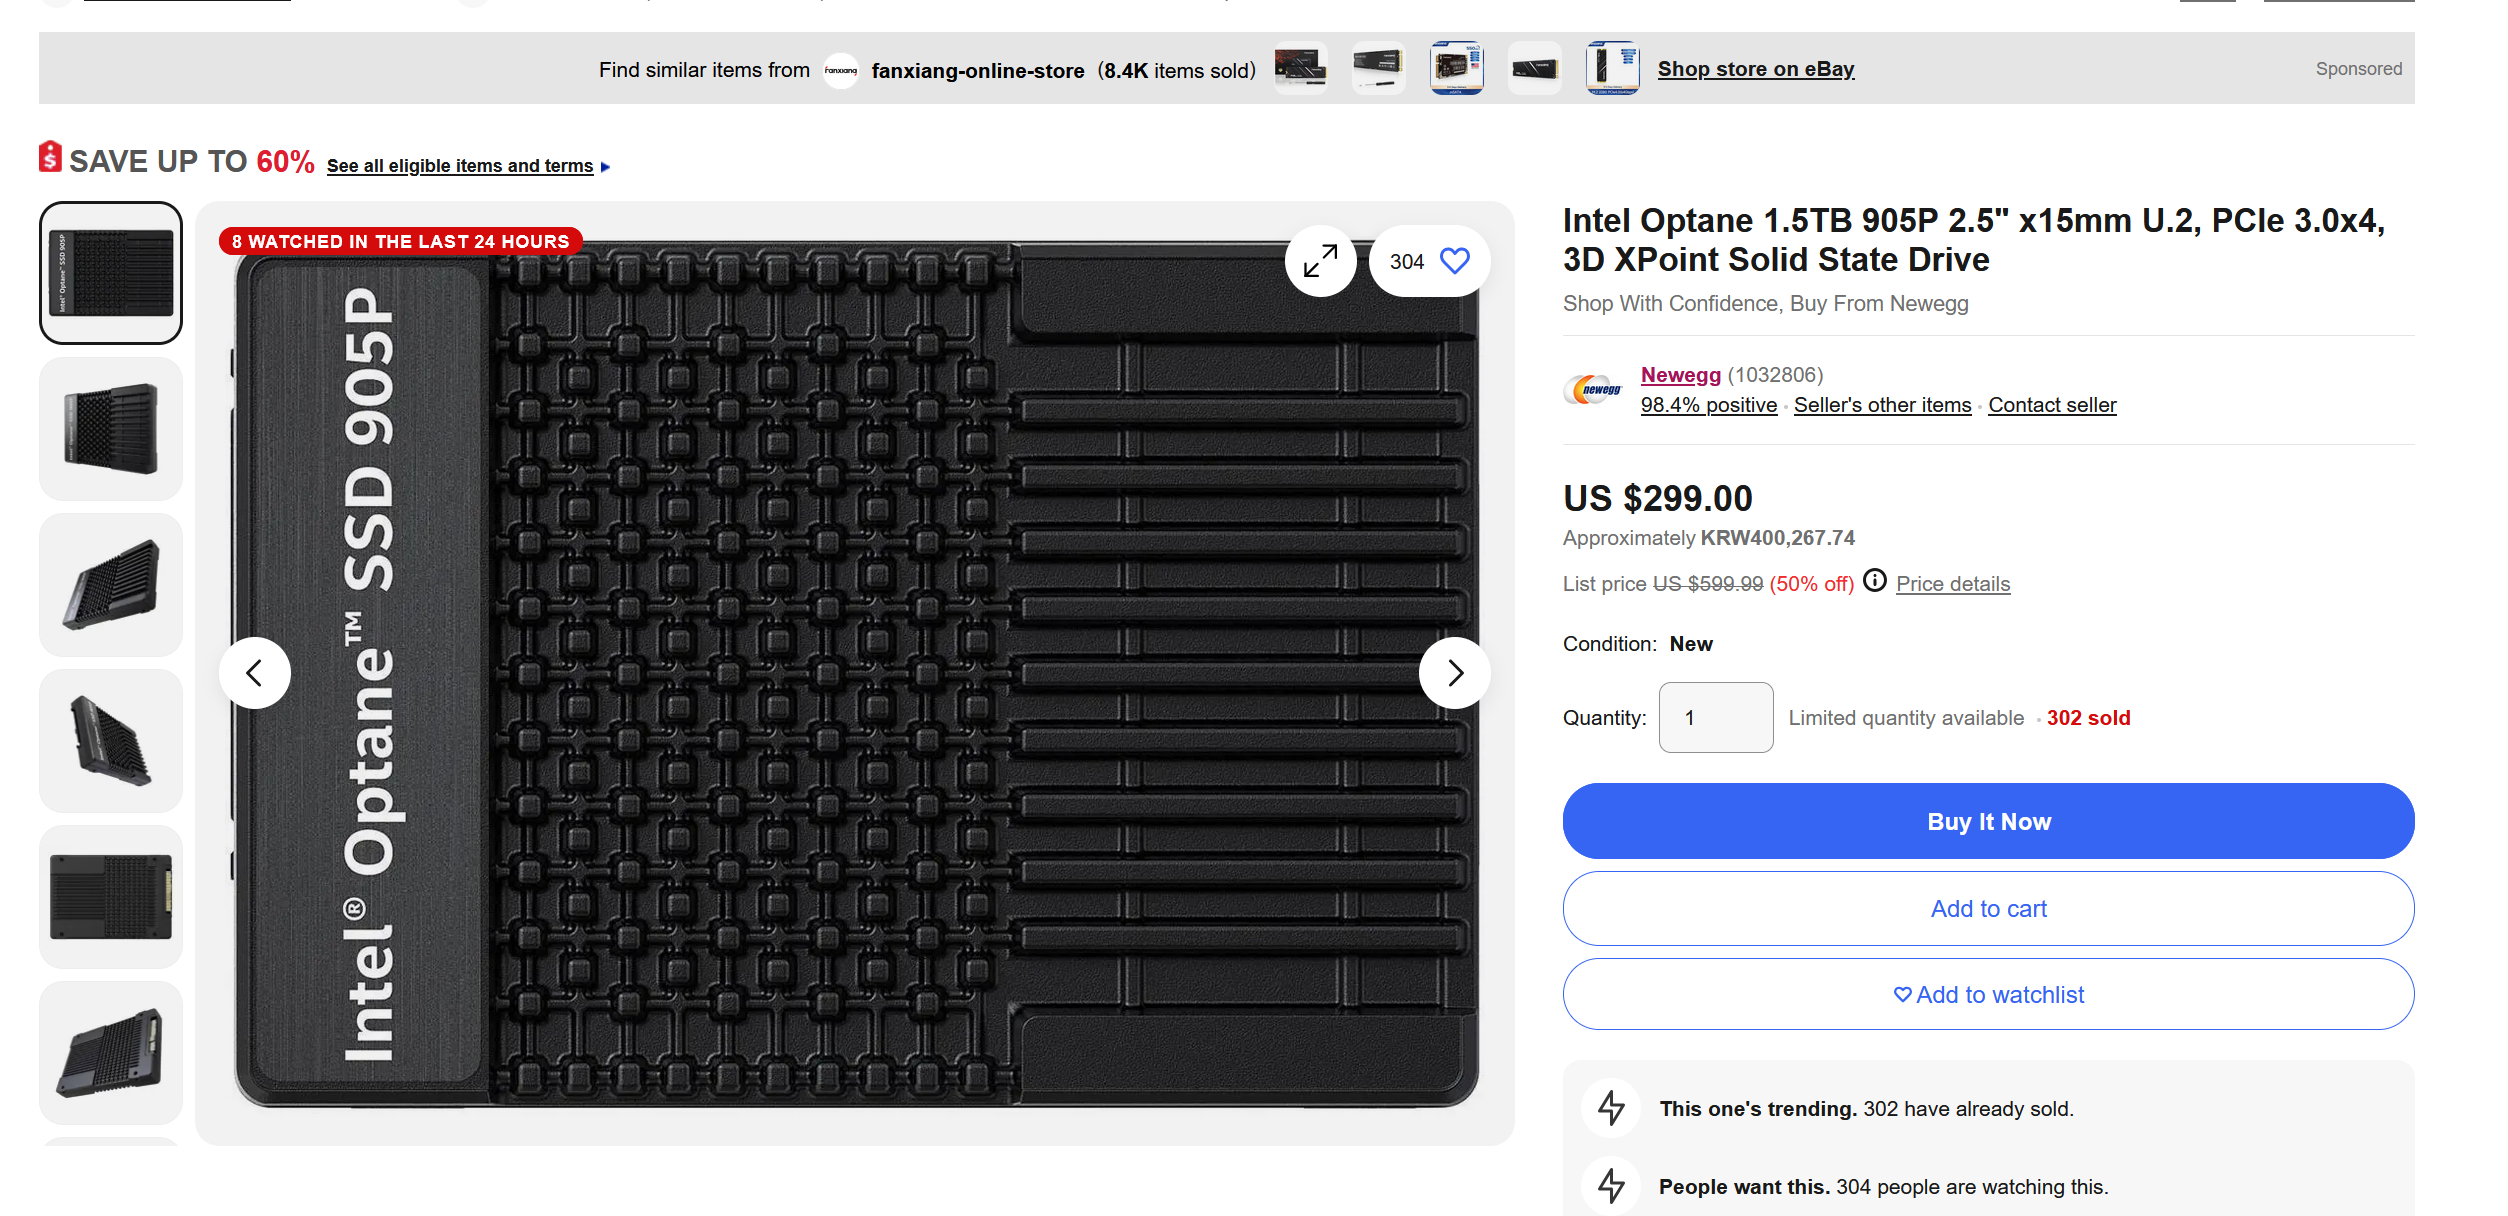Select the sixth thumbnail of SSD low angle
This screenshot has height=1216, width=2508.
pos(111,1053)
